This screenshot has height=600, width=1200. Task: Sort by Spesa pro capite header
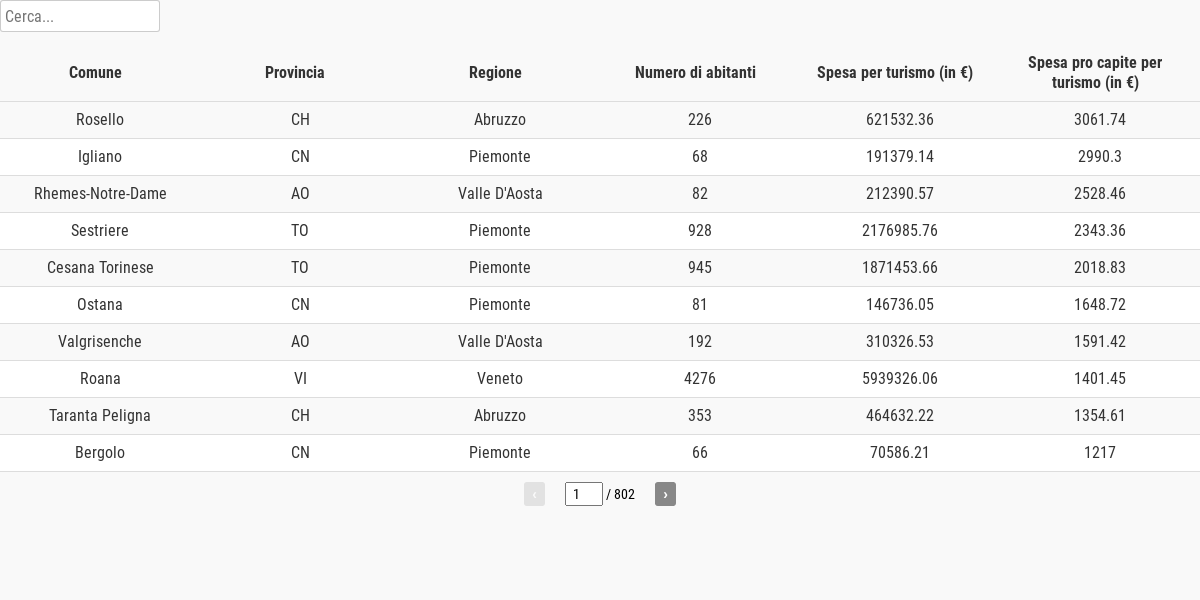pos(1095,72)
